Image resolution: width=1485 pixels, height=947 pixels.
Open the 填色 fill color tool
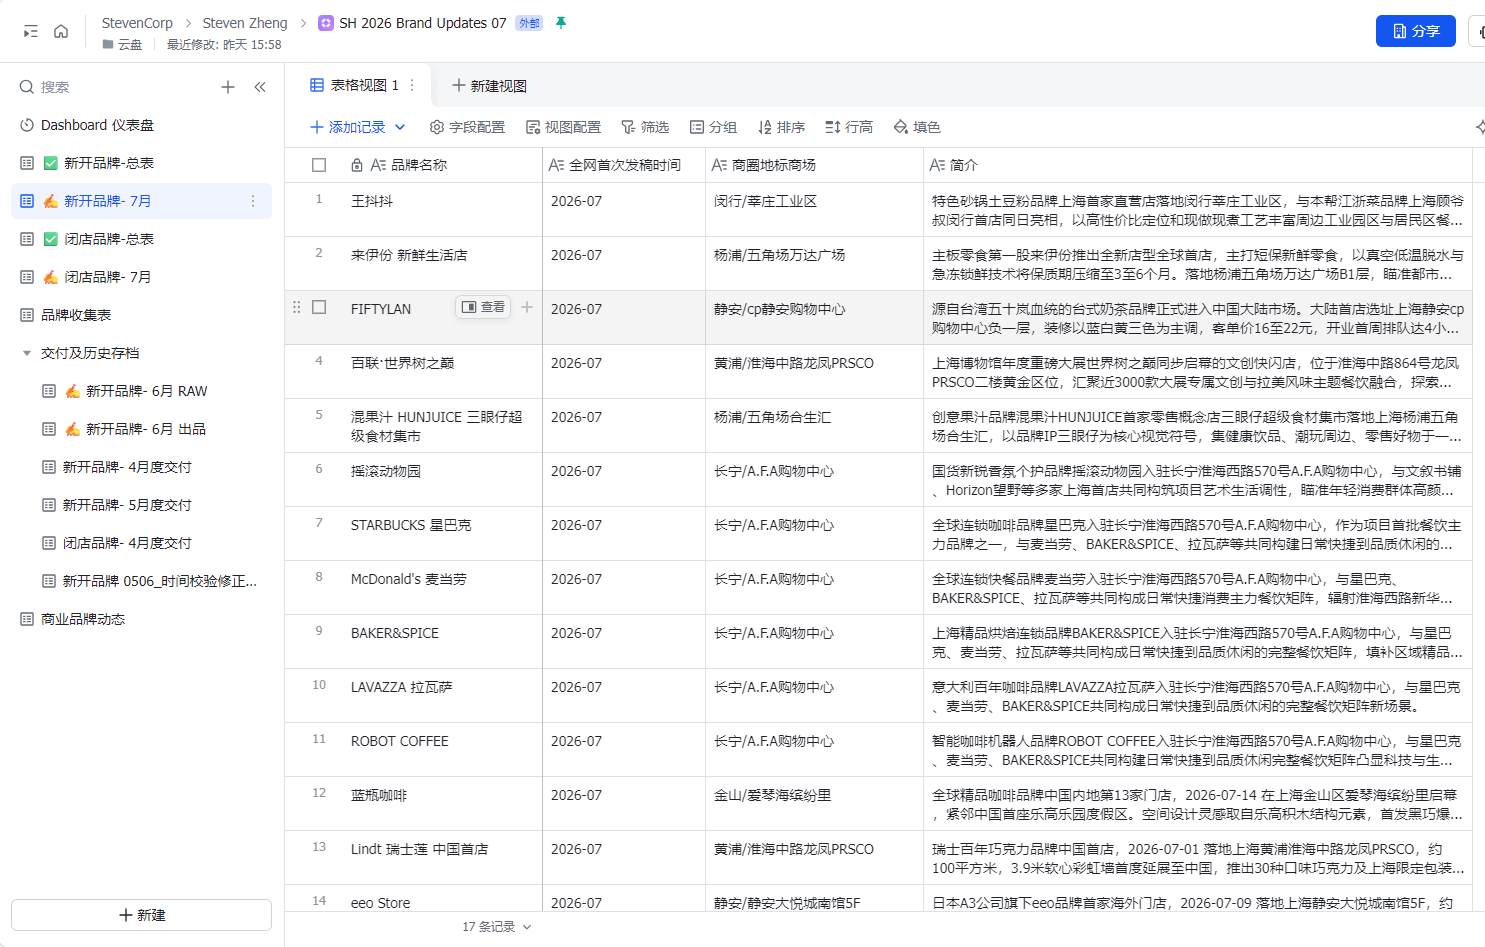coord(917,127)
